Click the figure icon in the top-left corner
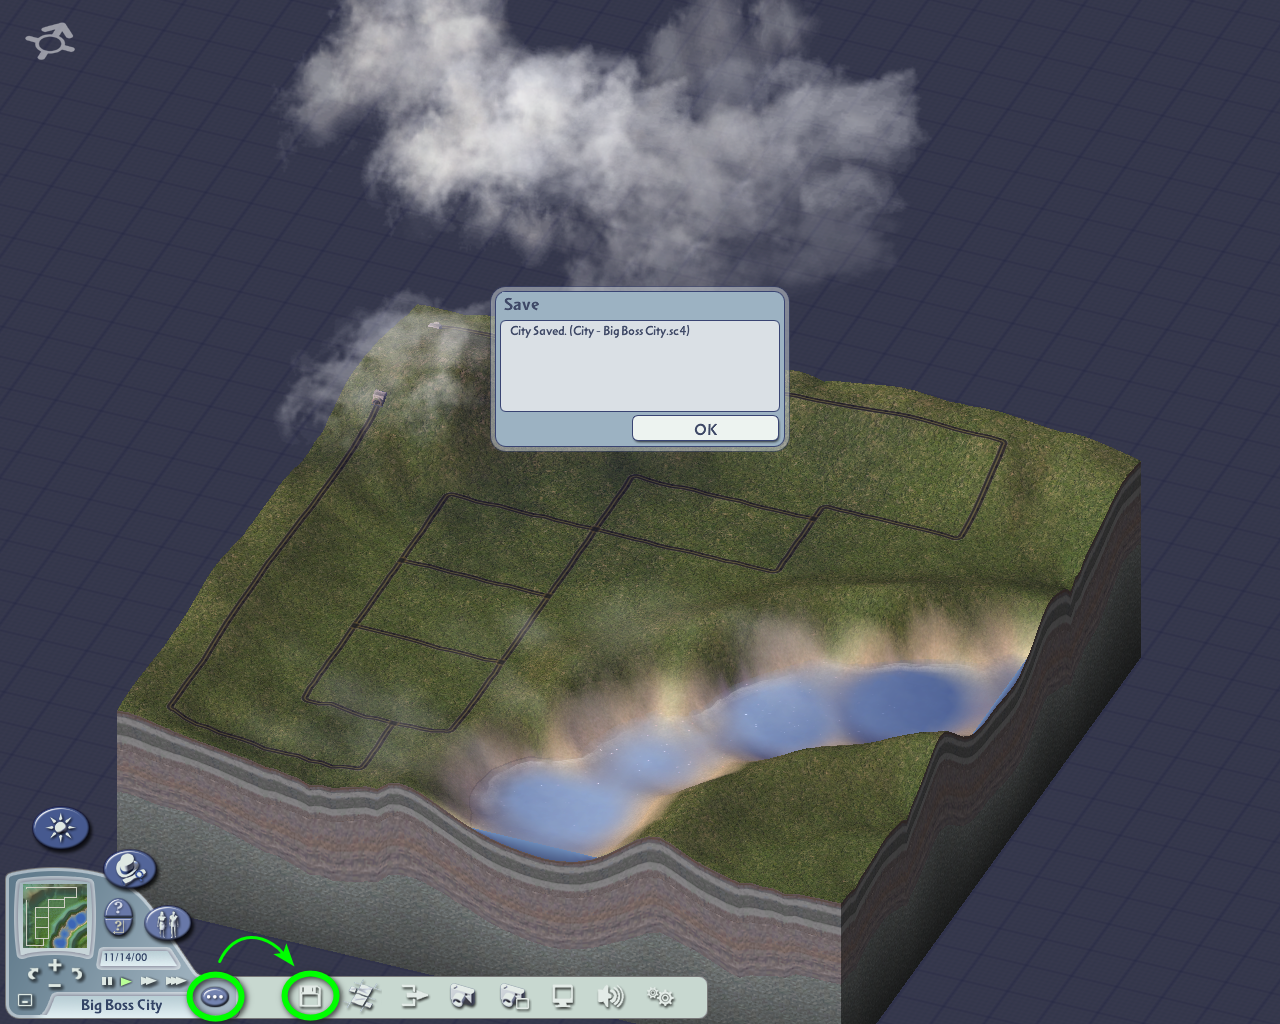This screenshot has height=1024, width=1280. point(50,43)
